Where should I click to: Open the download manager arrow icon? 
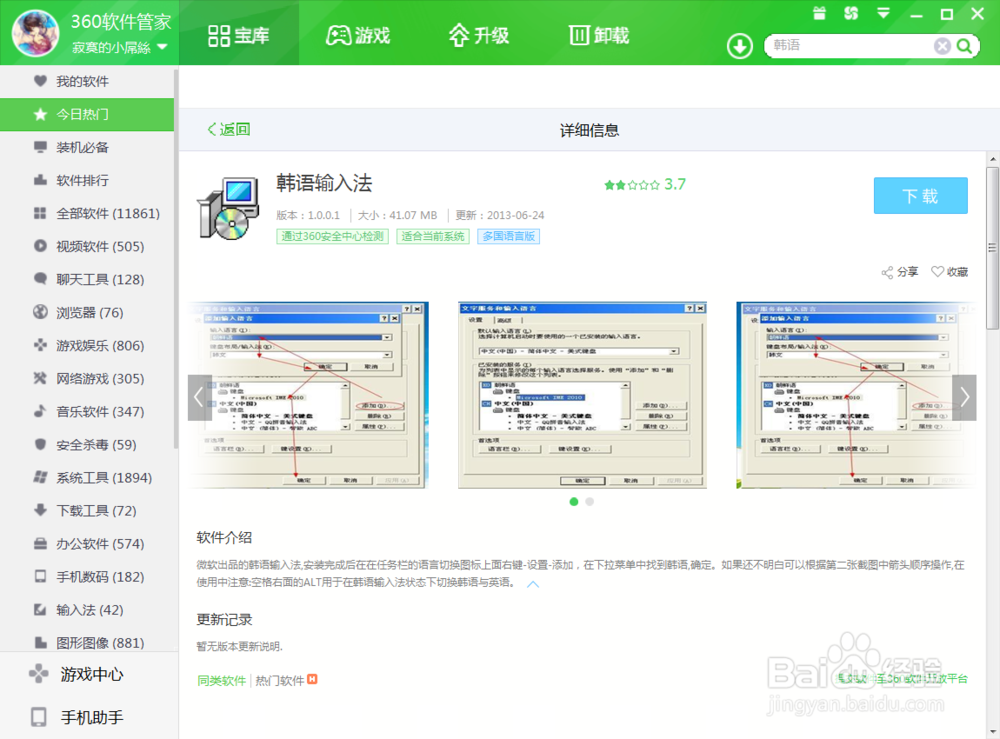click(740, 46)
